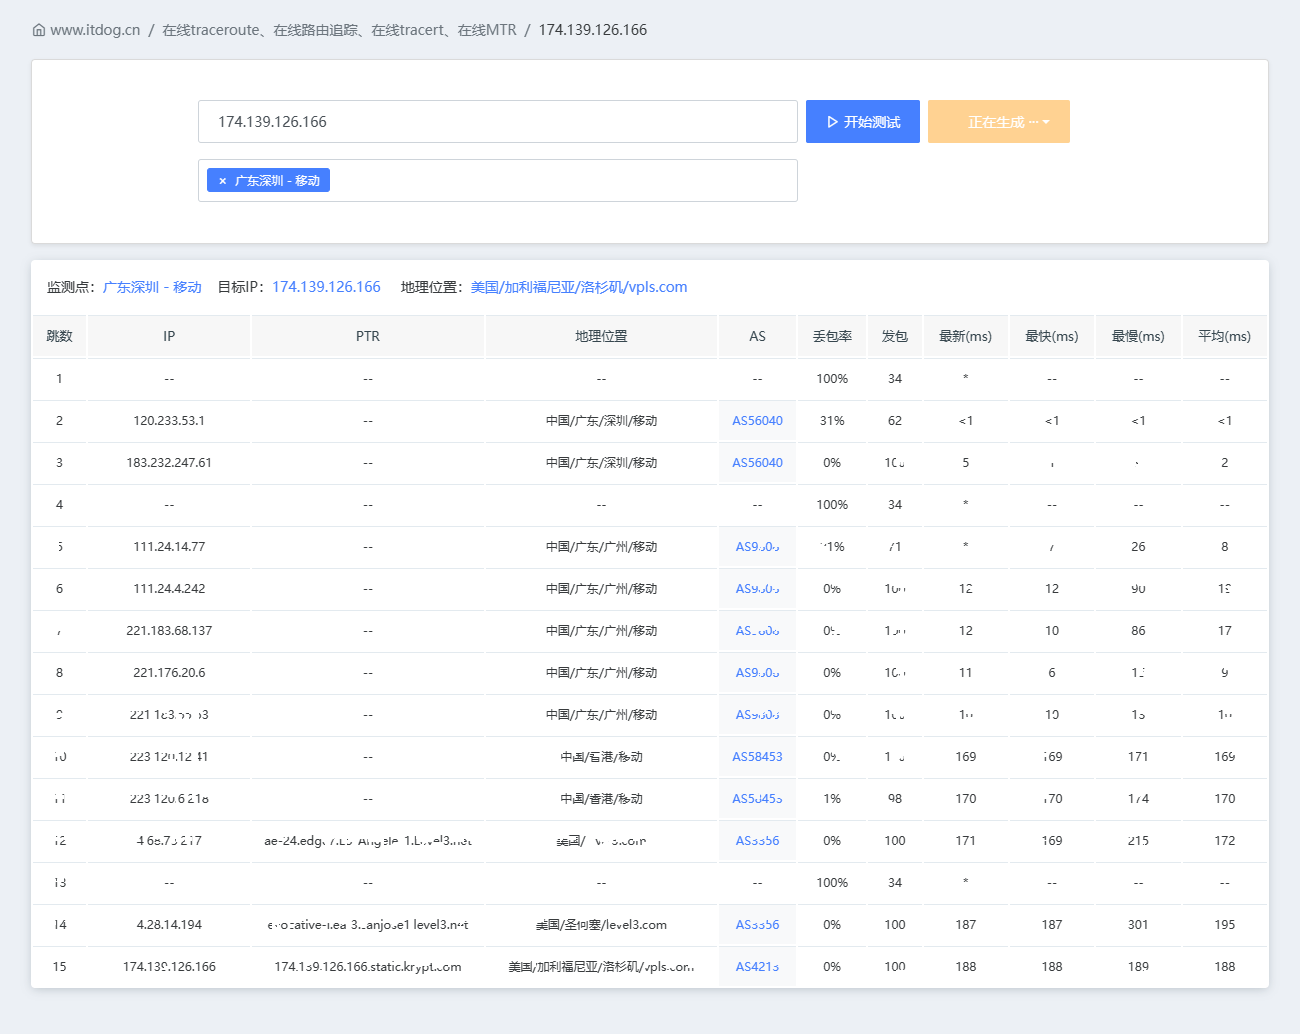Select the 174.139.126.166 cell in the hop 15 row
The image size is (1300, 1034).
pyautogui.click(x=169, y=967)
